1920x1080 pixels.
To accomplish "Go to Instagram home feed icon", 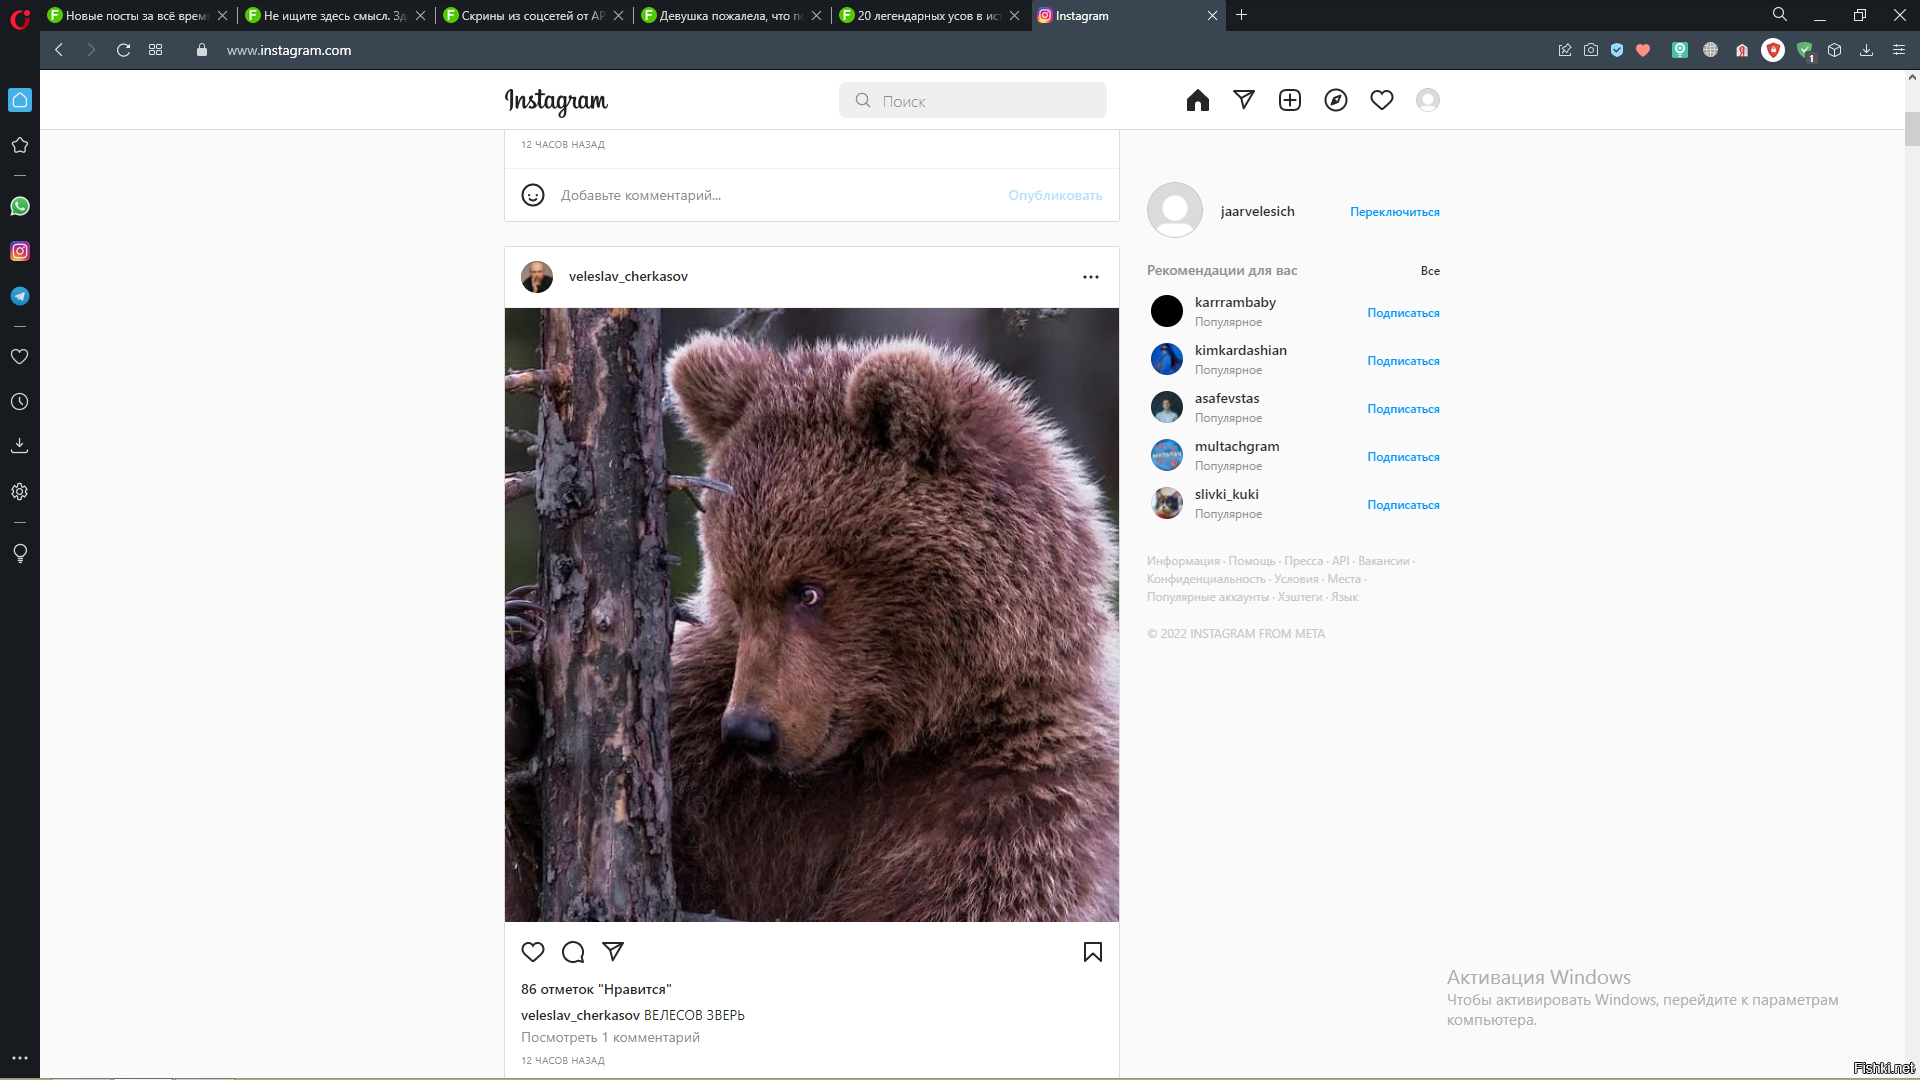I will [x=1197, y=100].
